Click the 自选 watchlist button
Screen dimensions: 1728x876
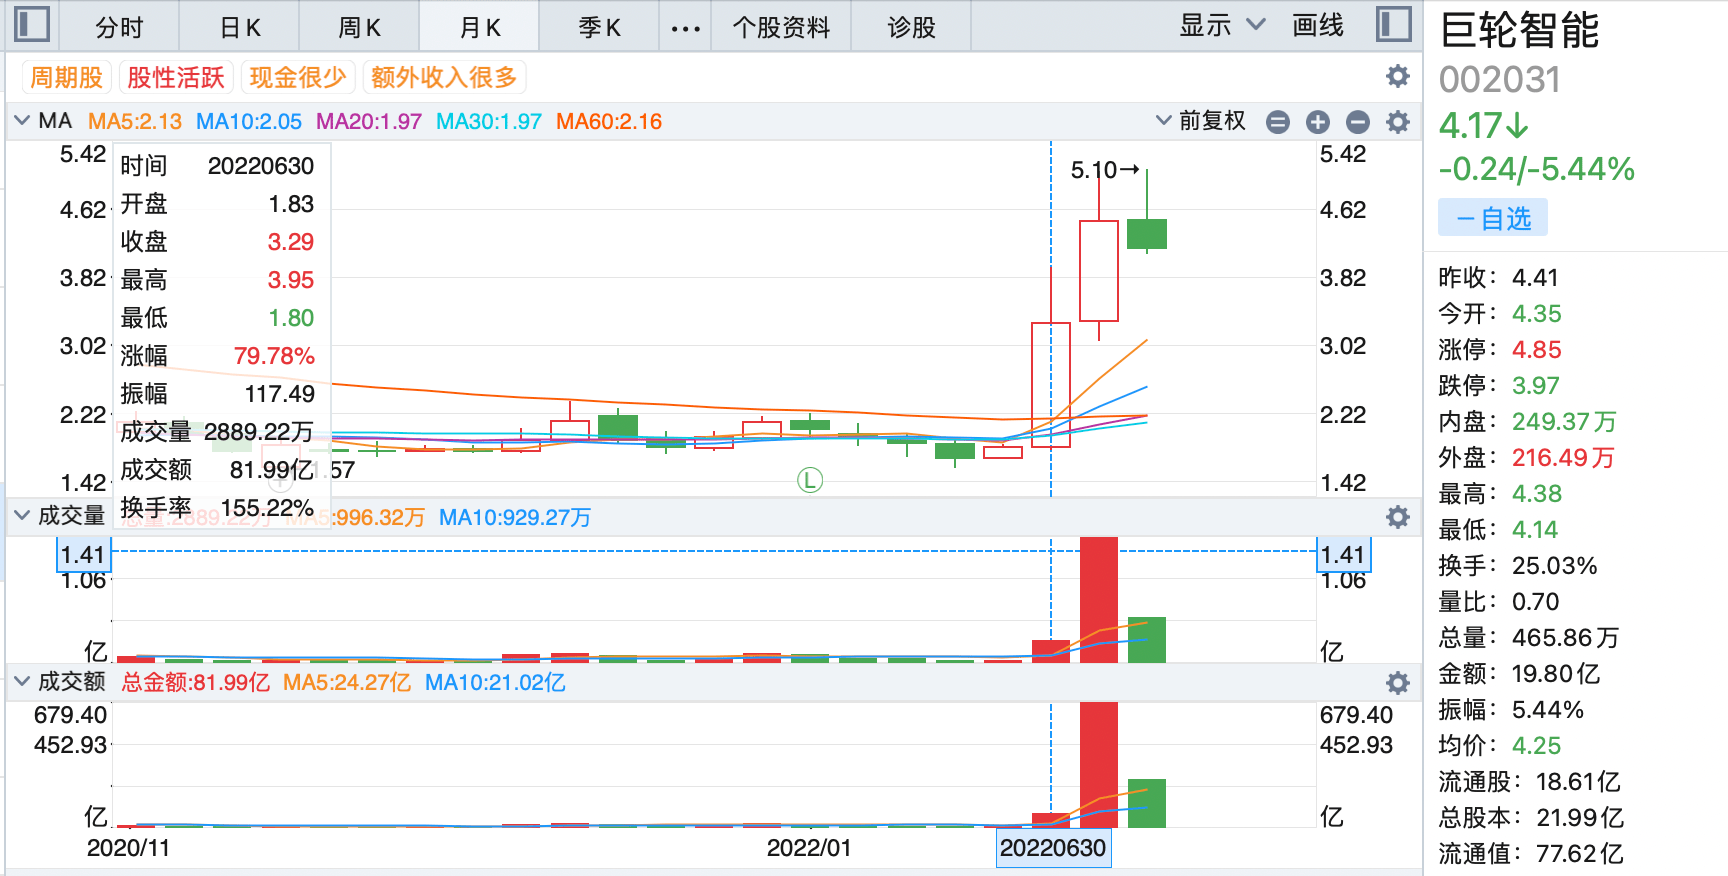(1493, 218)
